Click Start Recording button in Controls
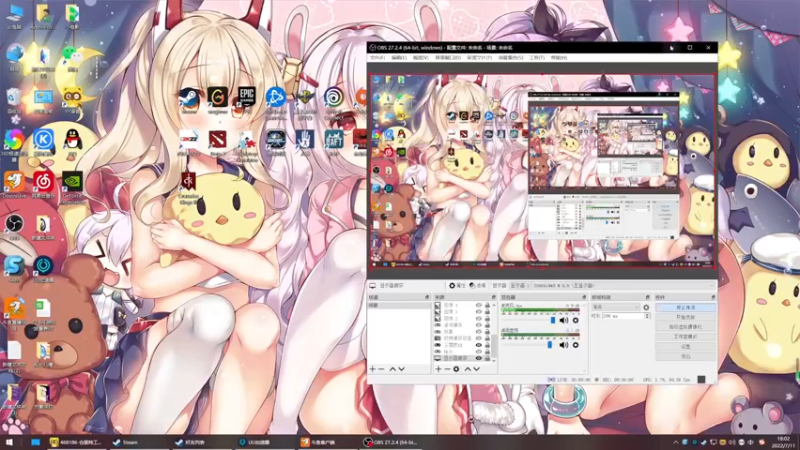The height and width of the screenshot is (450, 800). tap(685, 317)
